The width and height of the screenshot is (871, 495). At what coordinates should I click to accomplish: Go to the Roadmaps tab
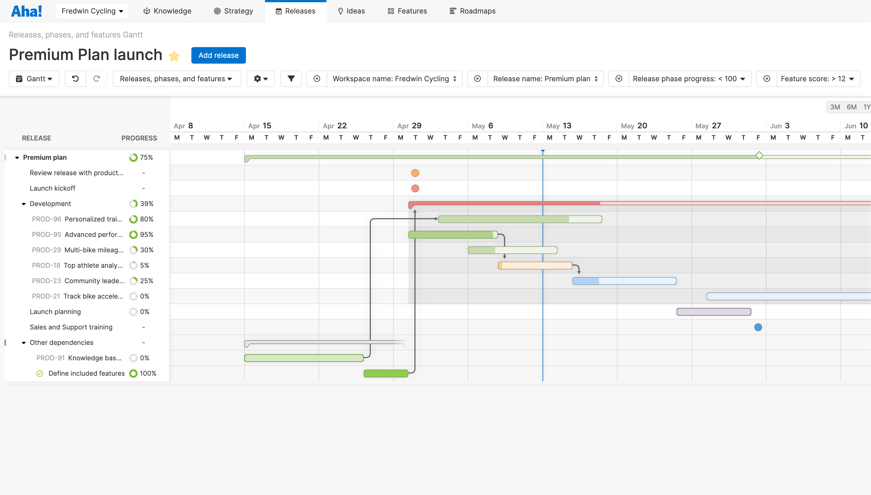(x=472, y=11)
